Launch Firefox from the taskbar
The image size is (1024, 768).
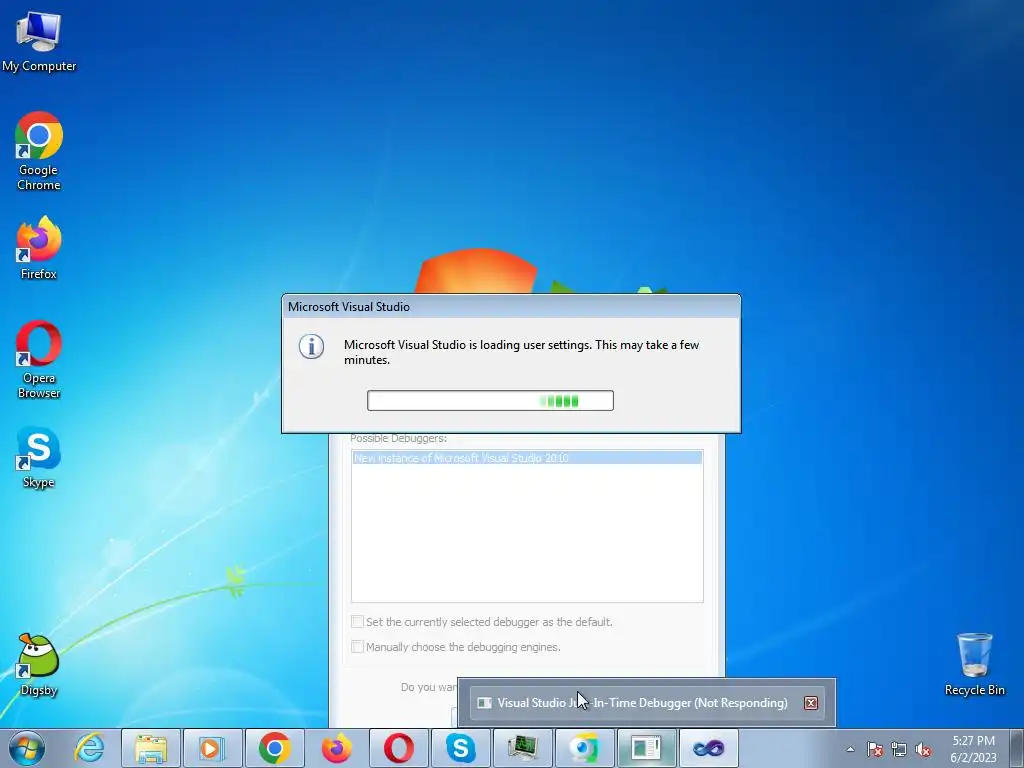click(x=337, y=748)
